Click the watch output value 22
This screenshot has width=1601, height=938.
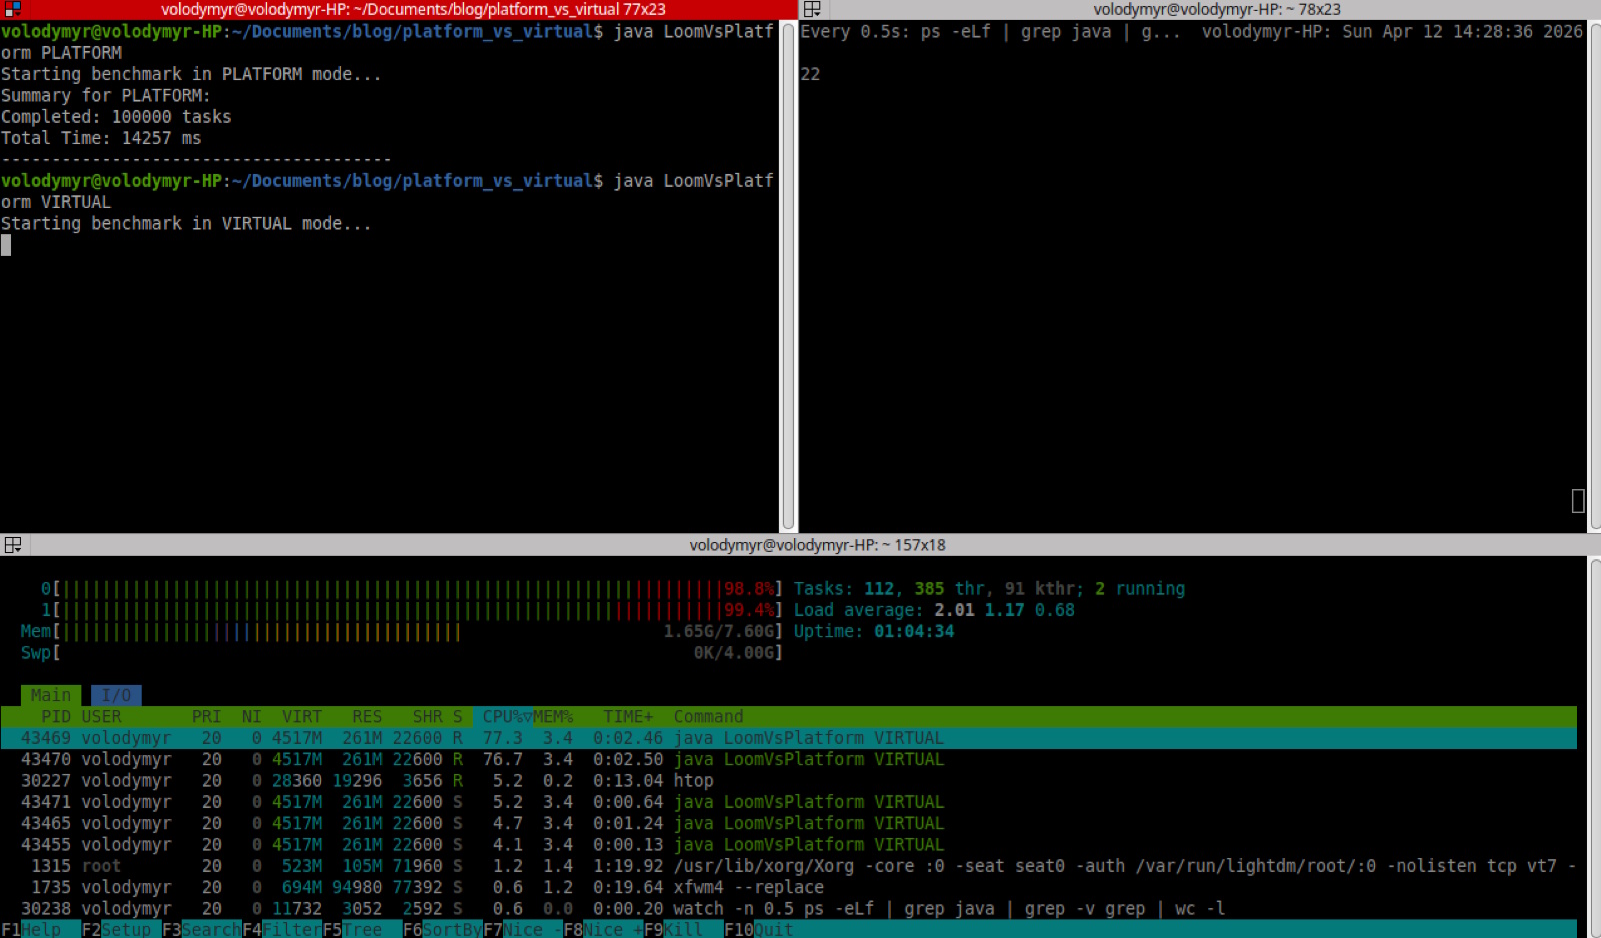tap(810, 74)
